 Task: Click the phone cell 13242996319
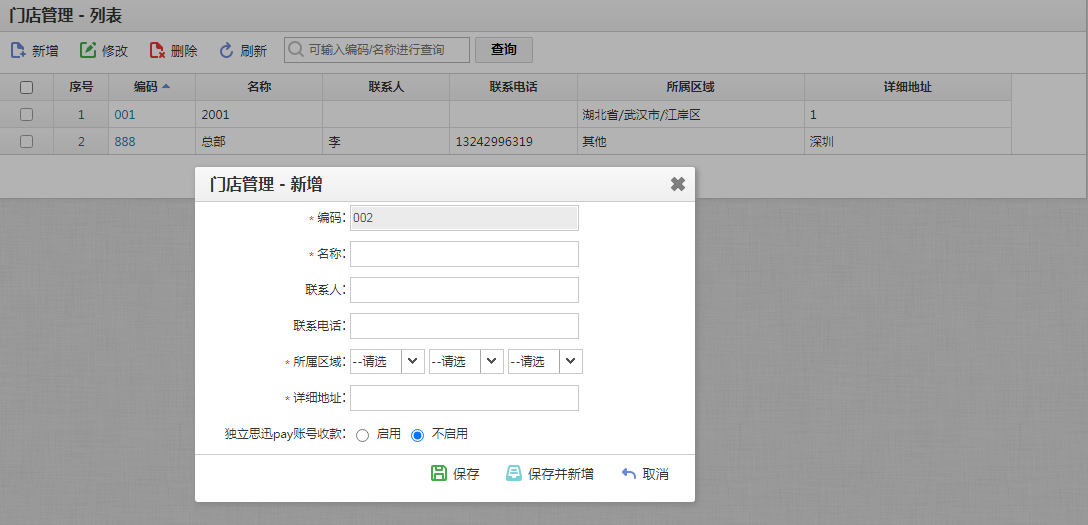(x=513, y=141)
